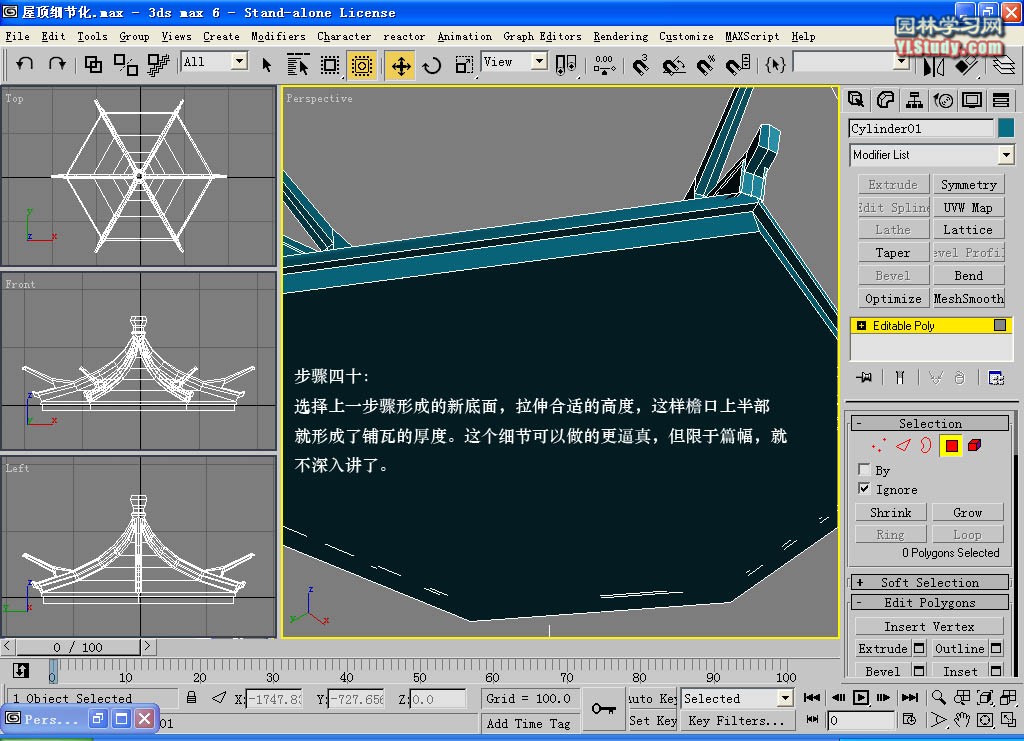The width and height of the screenshot is (1024, 741).
Task: Select the Rotate tool in toolbar
Action: [432, 65]
